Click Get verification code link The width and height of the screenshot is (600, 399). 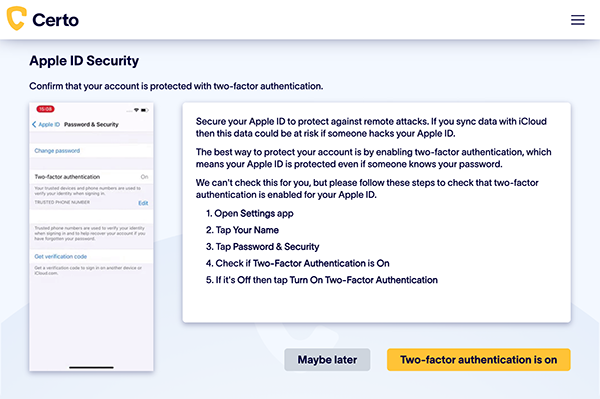tap(60, 256)
